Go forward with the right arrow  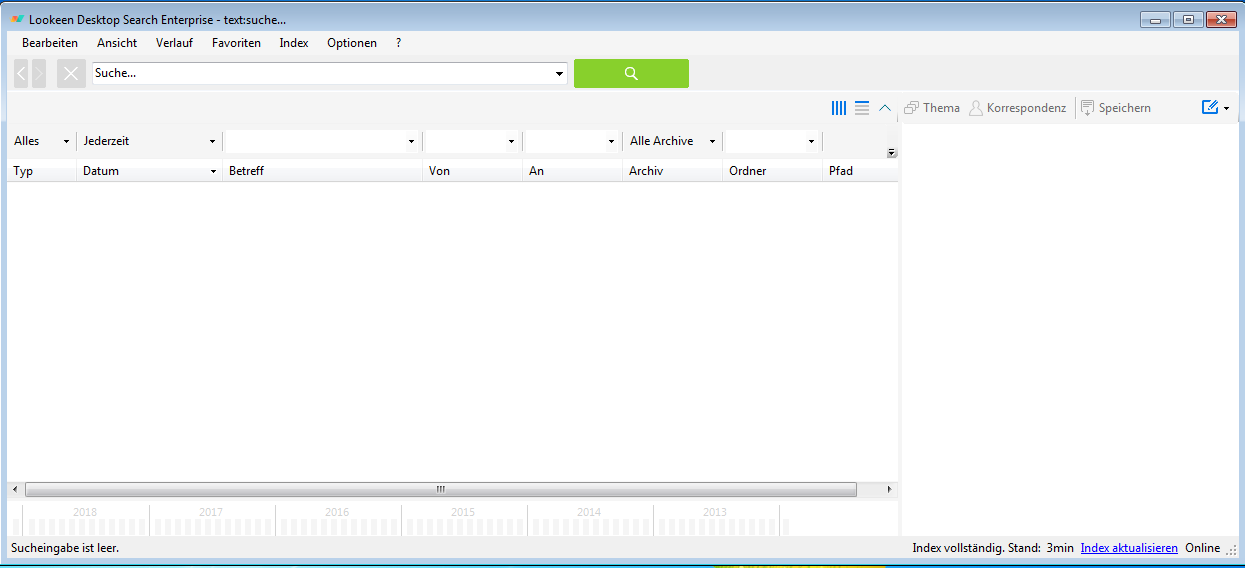point(39,73)
